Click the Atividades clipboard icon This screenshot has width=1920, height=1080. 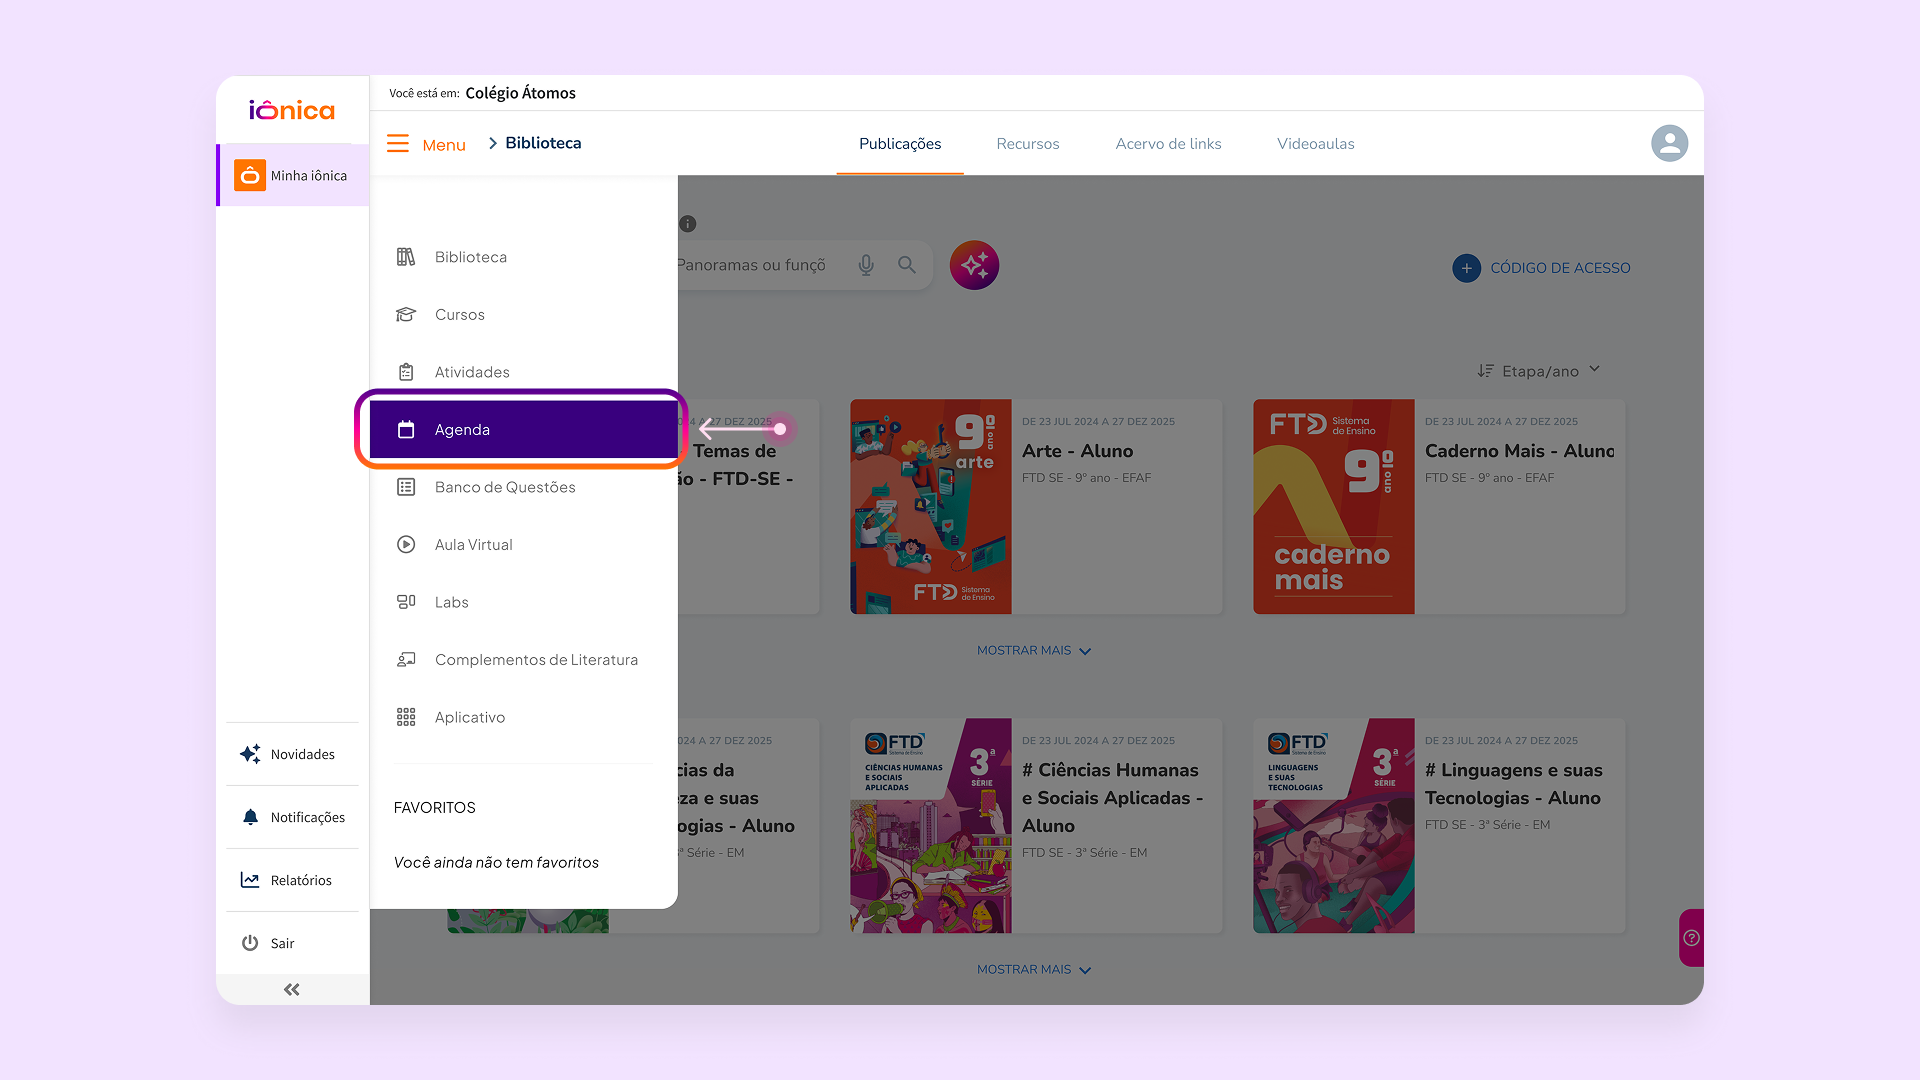(x=406, y=372)
